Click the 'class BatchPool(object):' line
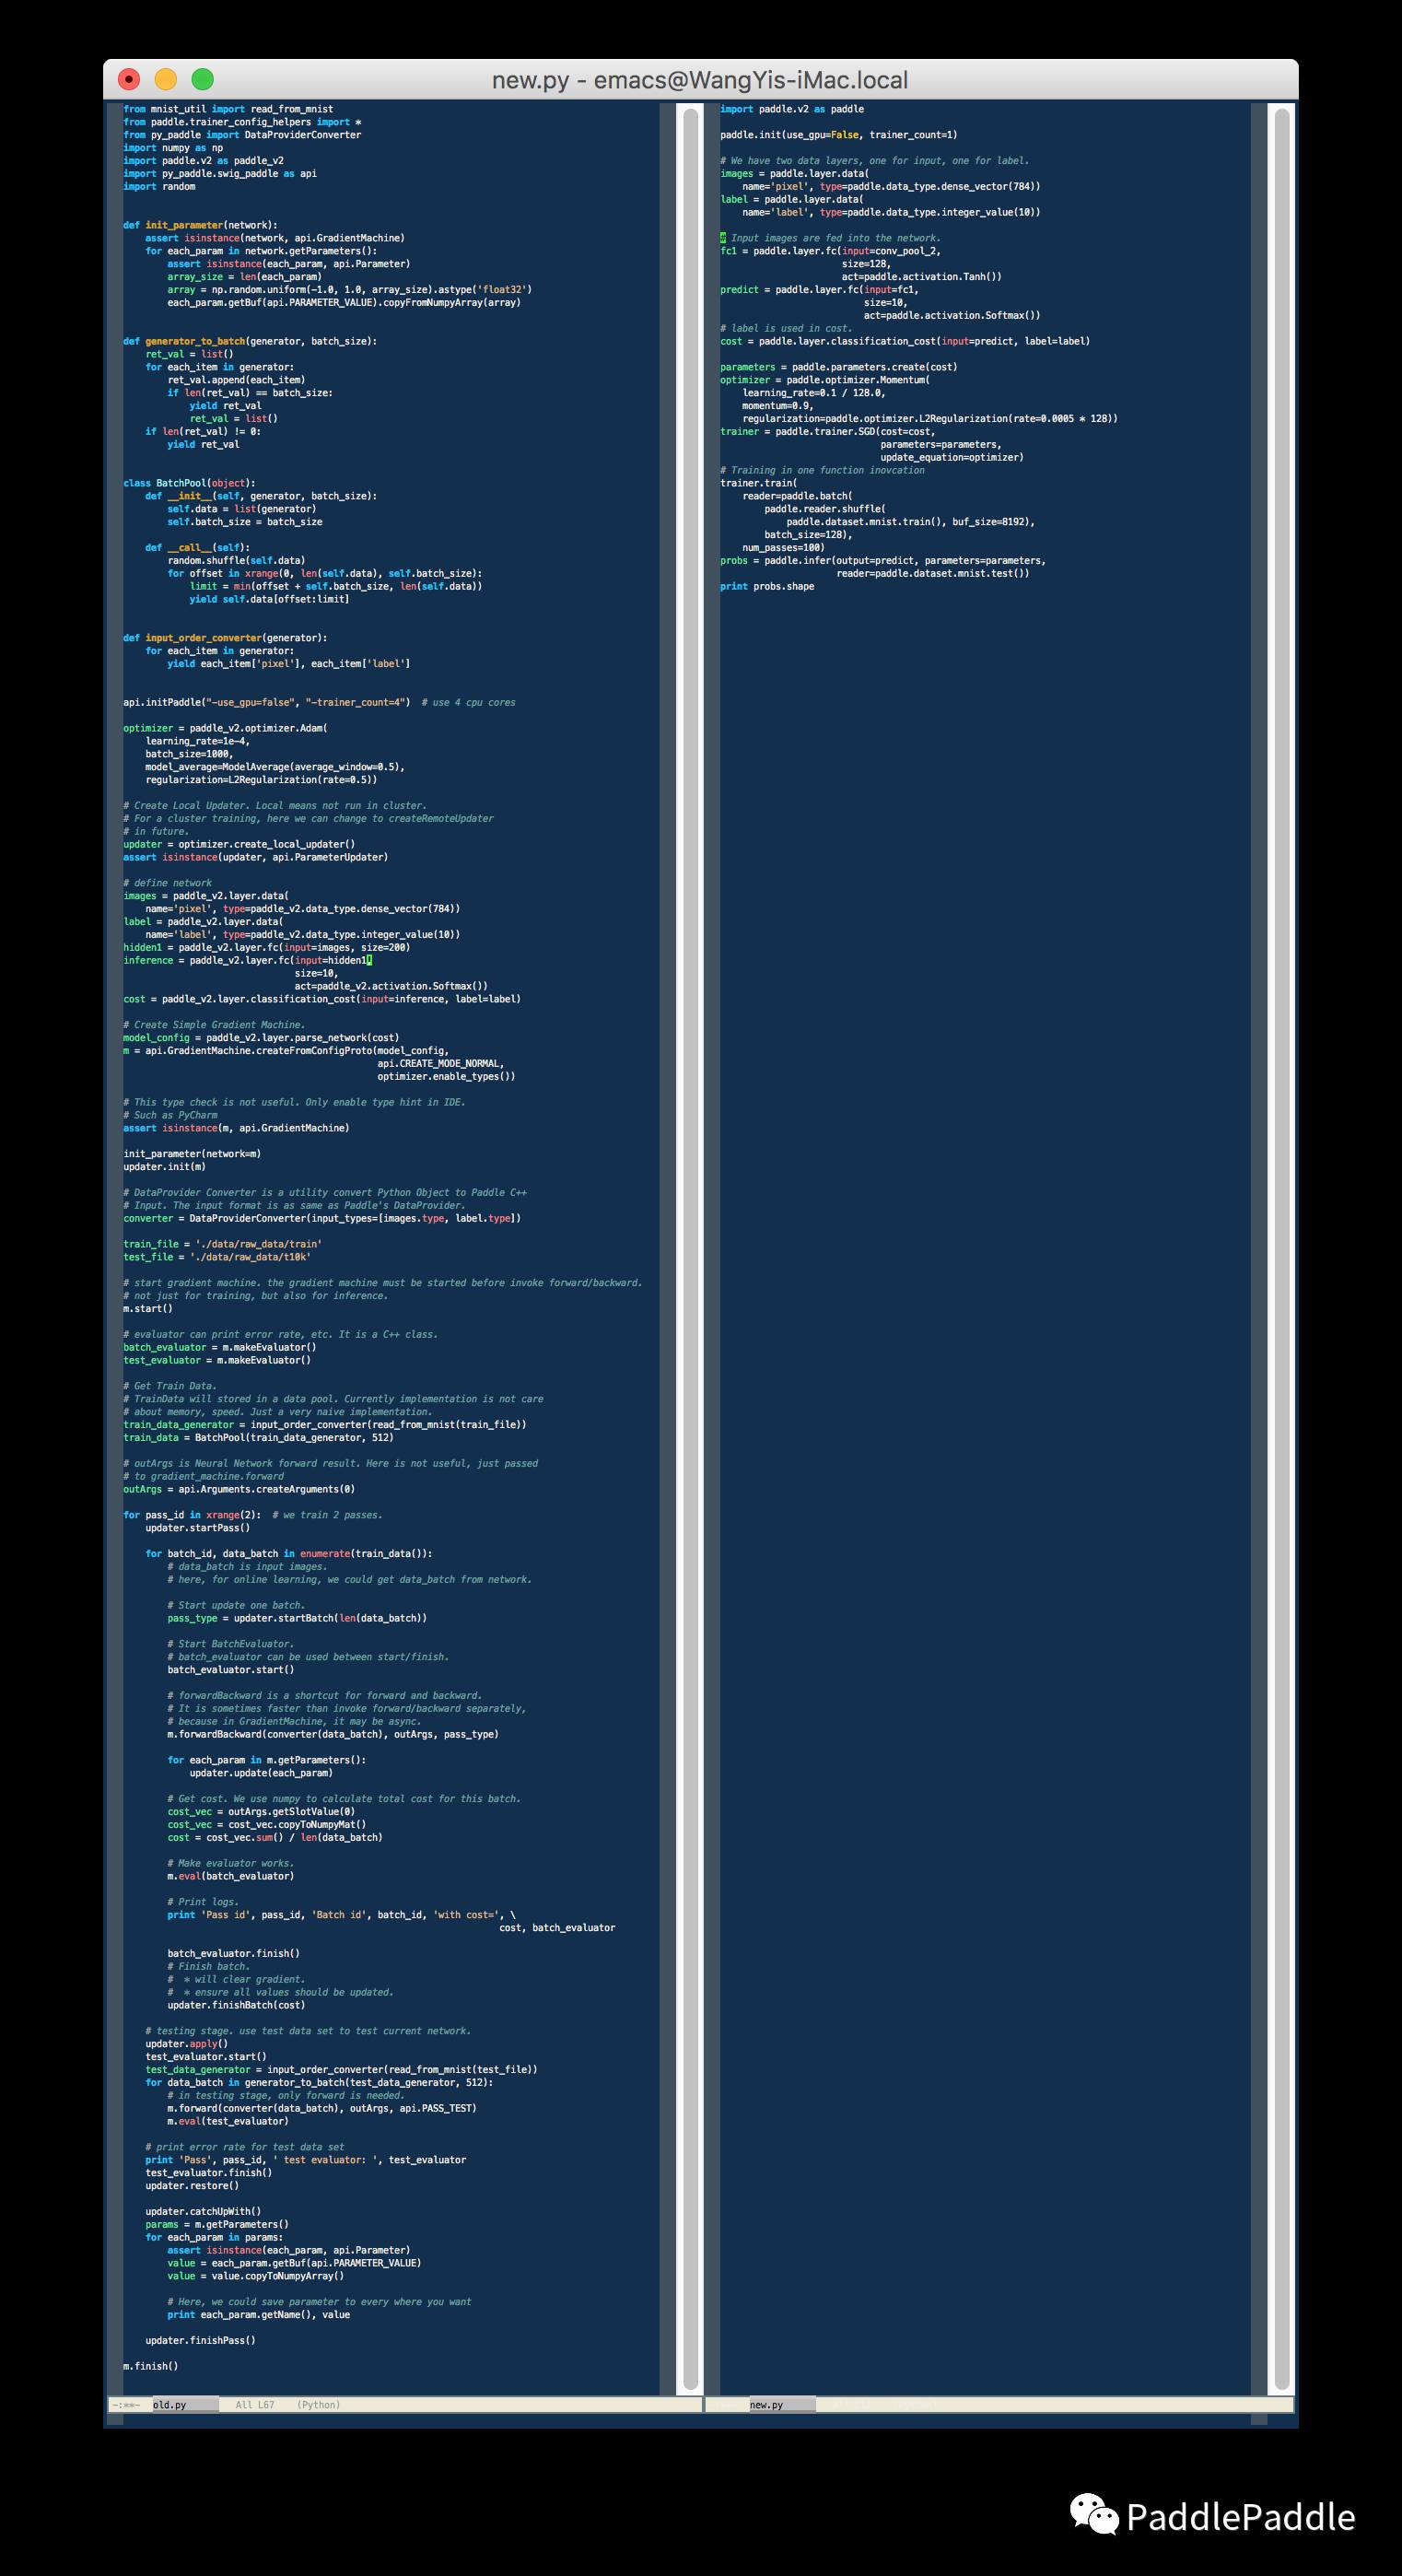The width and height of the screenshot is (1402, 2576). [x=189, y=483]
